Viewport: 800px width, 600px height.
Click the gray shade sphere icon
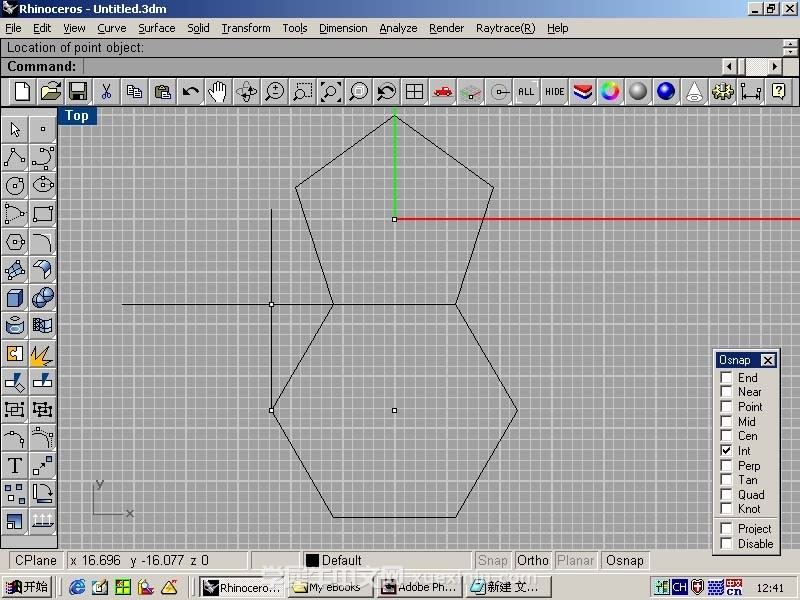click(638, 92)
